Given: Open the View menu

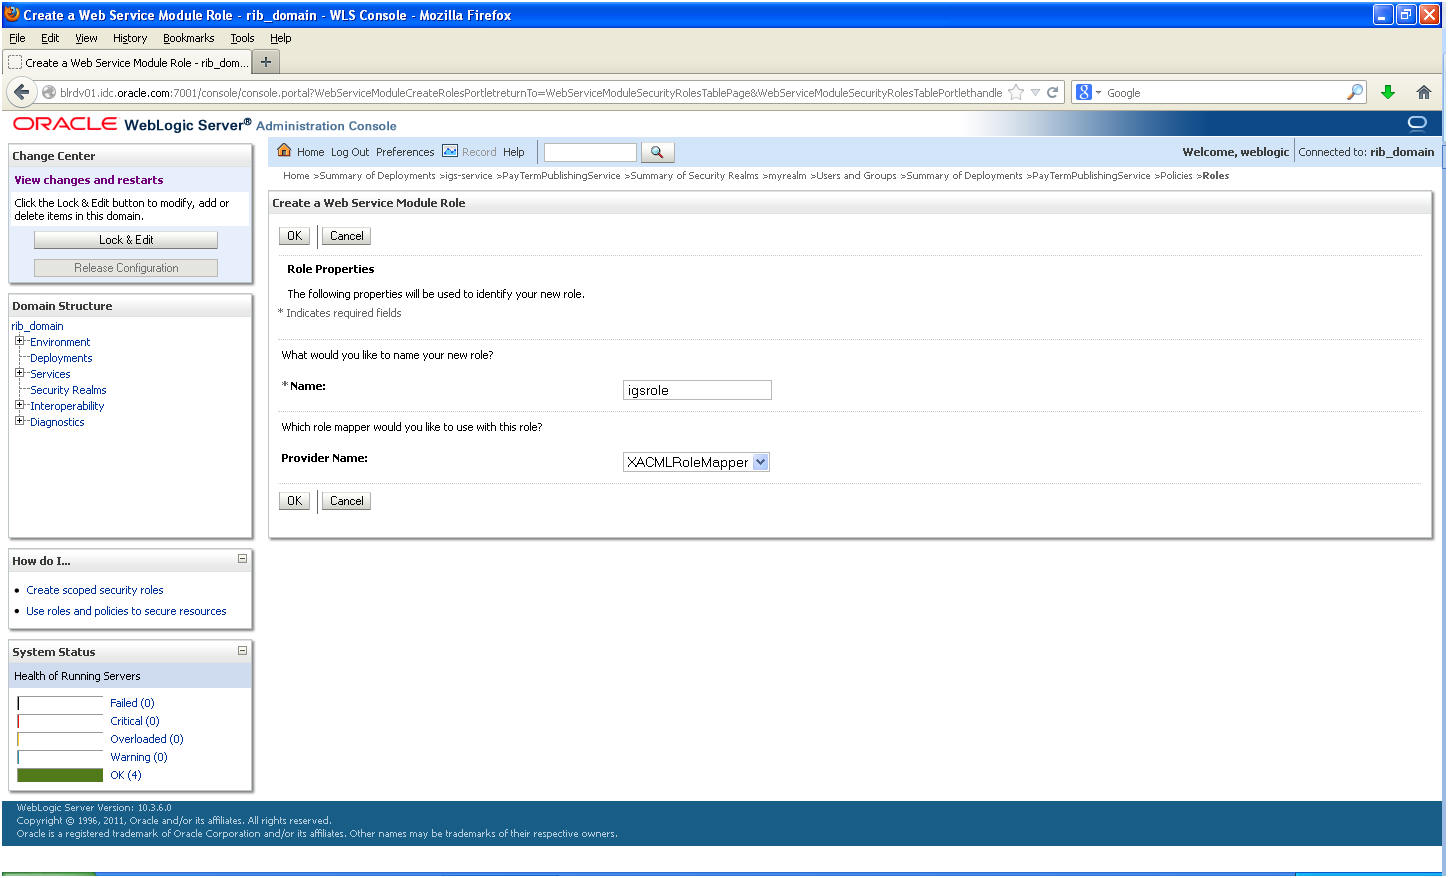Looking at the screenshot, I should tap(86, 38).
